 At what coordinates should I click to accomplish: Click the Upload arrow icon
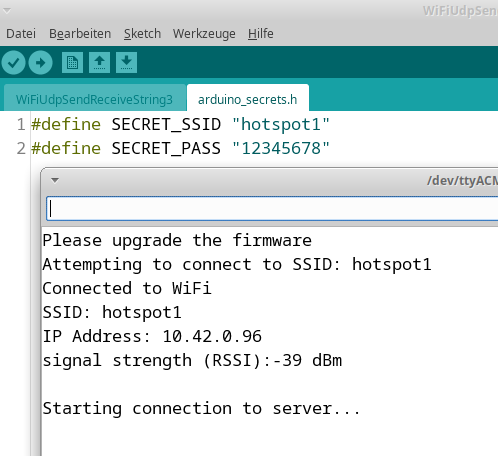click(40, 62)
